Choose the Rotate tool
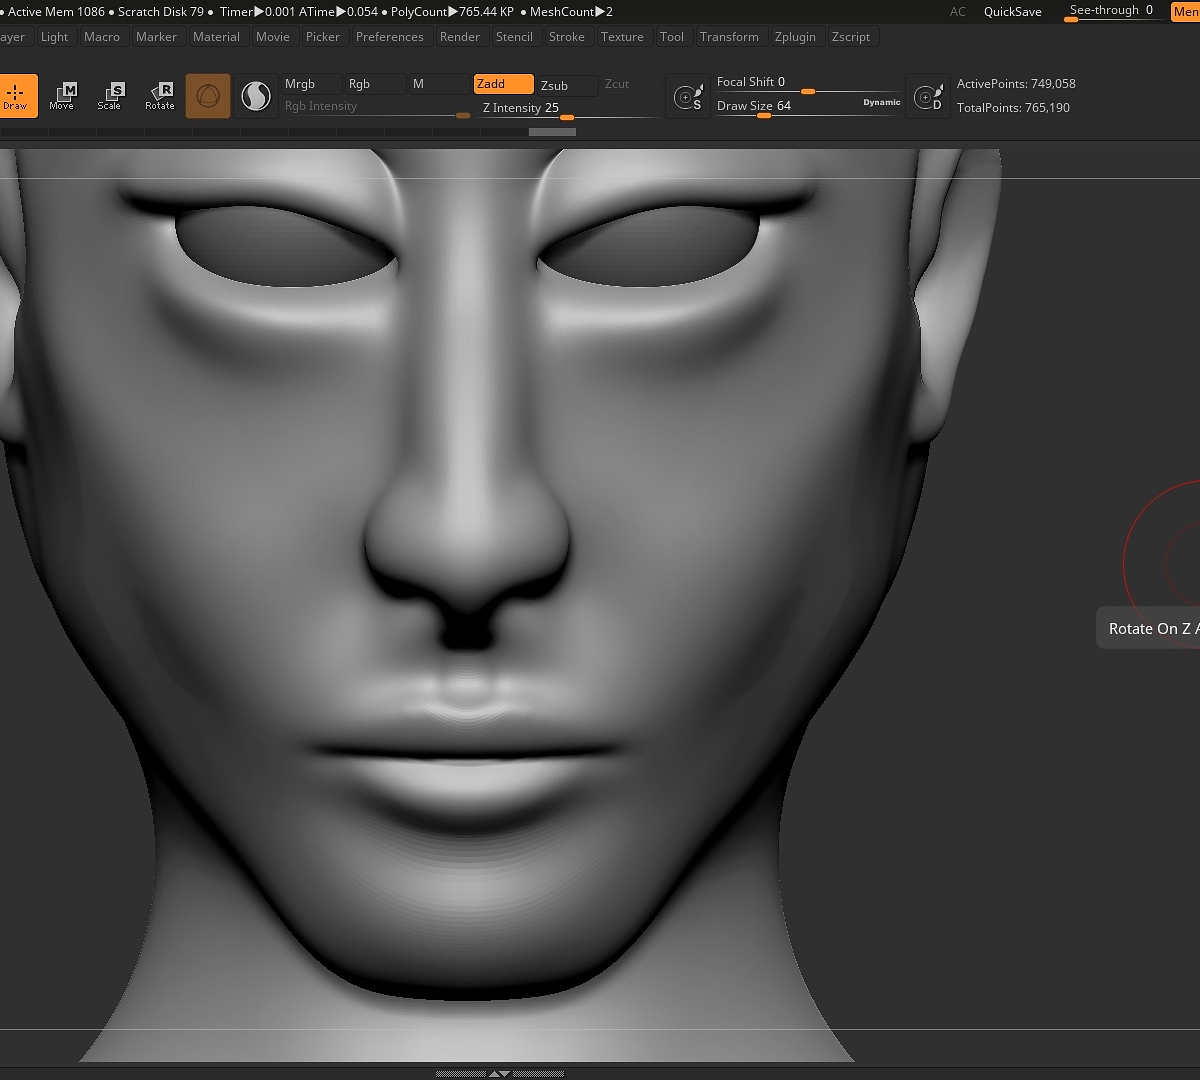 coord(160,95)
